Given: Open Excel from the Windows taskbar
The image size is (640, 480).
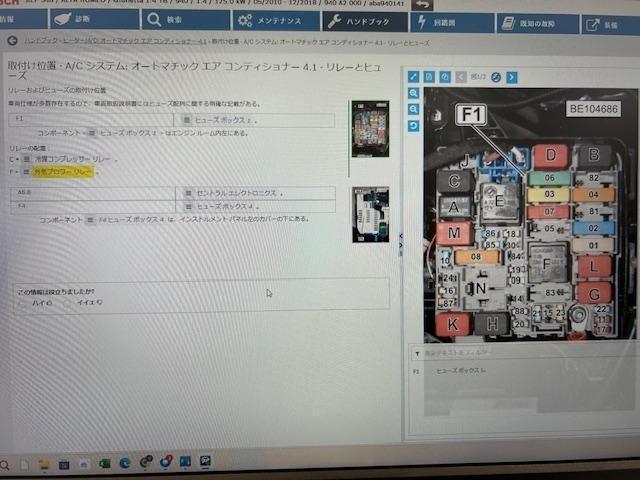Looking at the screenshot, I should (105, 463).
